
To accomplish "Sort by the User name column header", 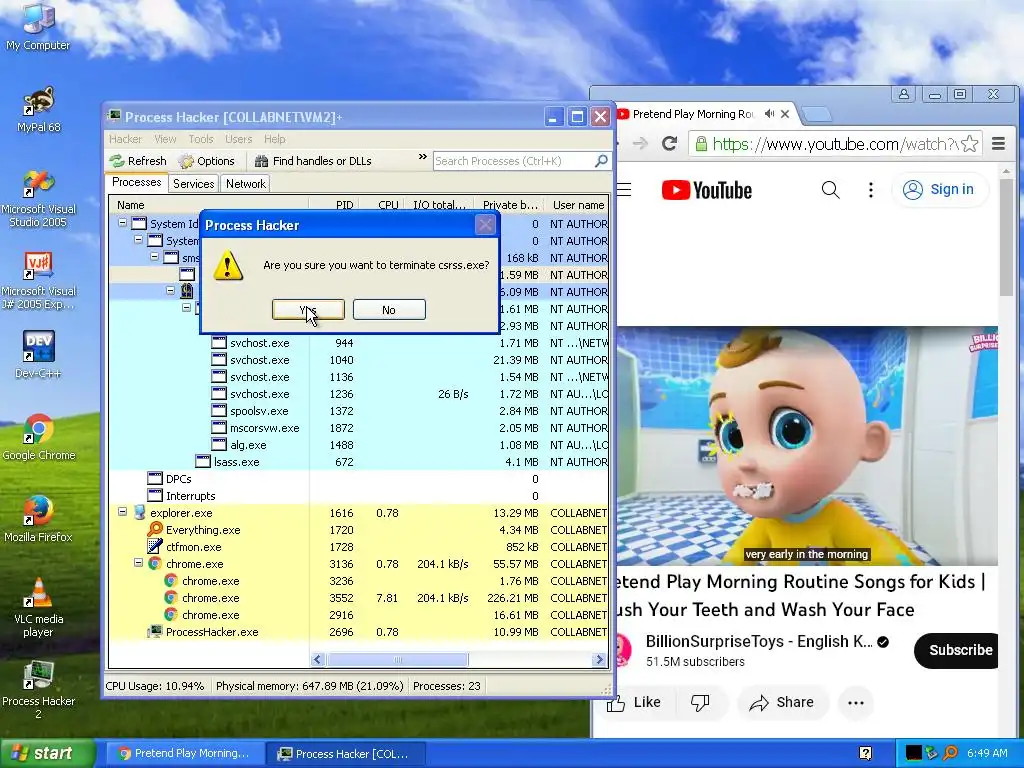I will [x=578, y=205].
